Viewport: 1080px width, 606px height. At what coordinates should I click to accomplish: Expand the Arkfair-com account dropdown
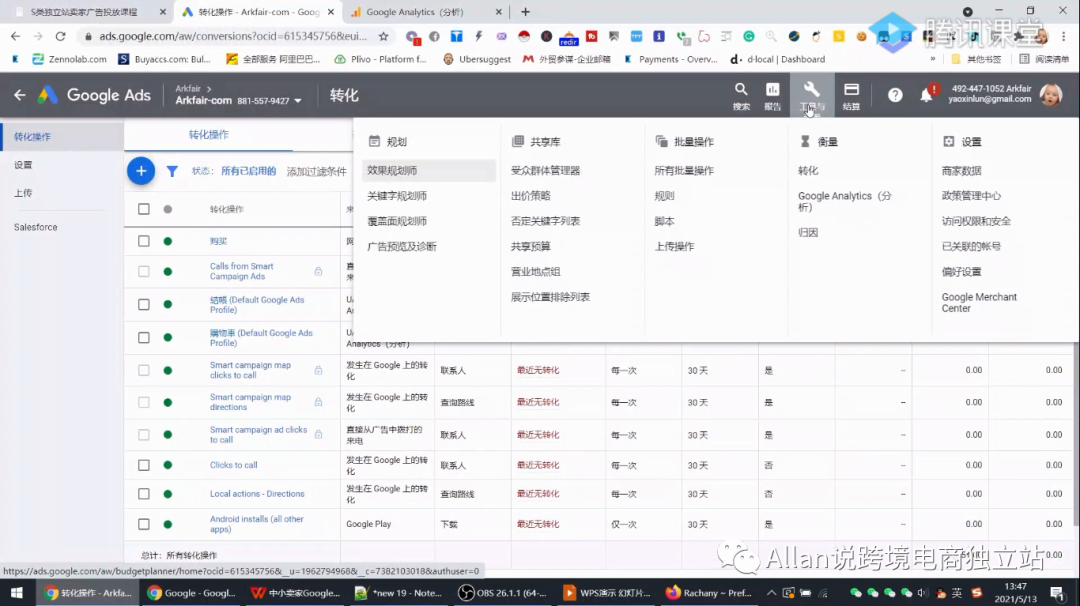pos(297,101)
